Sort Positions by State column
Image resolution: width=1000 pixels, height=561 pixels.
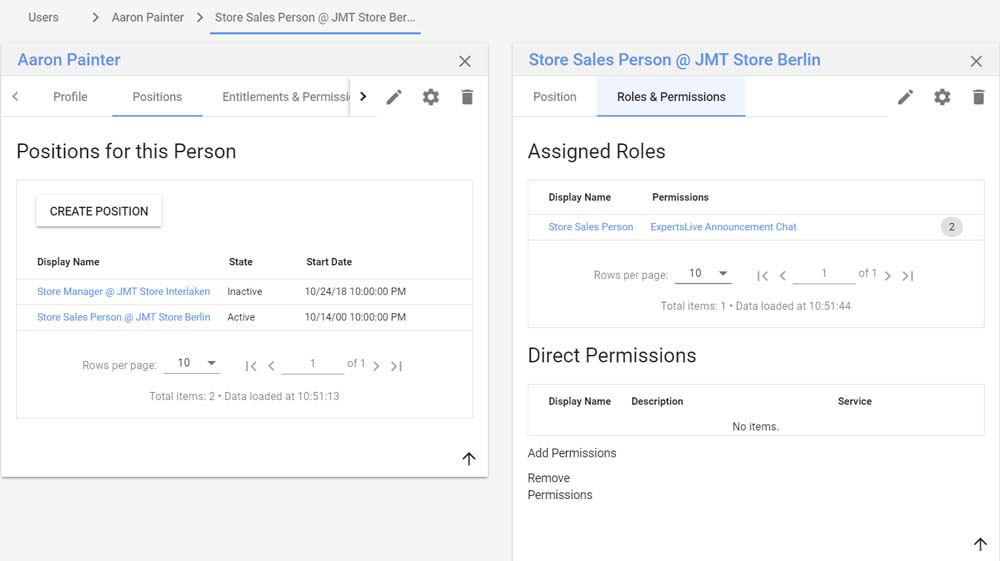[240, 262]
